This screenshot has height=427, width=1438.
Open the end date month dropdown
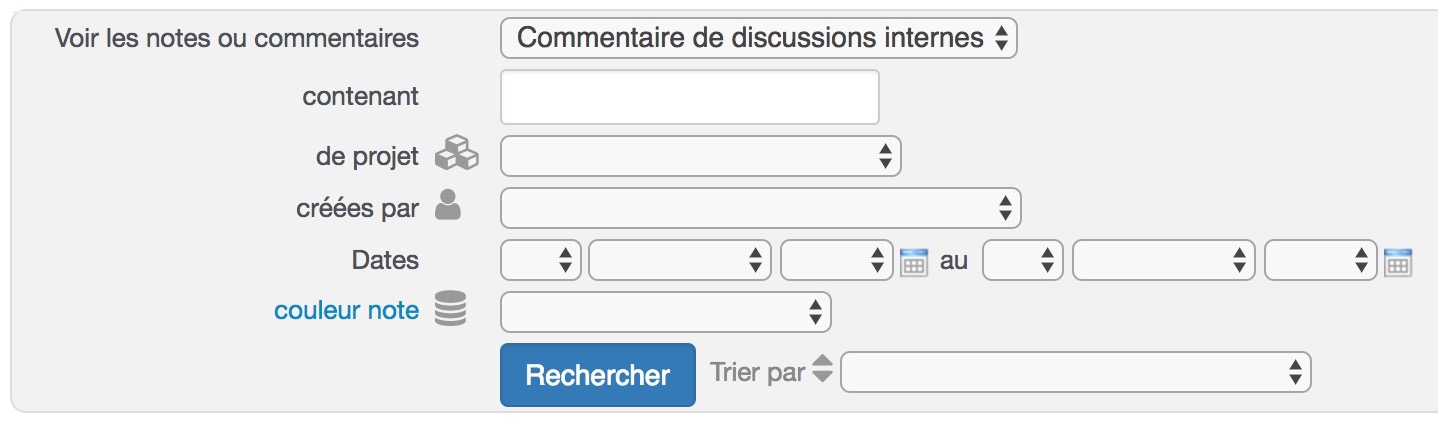click(x=1163, y=260)
